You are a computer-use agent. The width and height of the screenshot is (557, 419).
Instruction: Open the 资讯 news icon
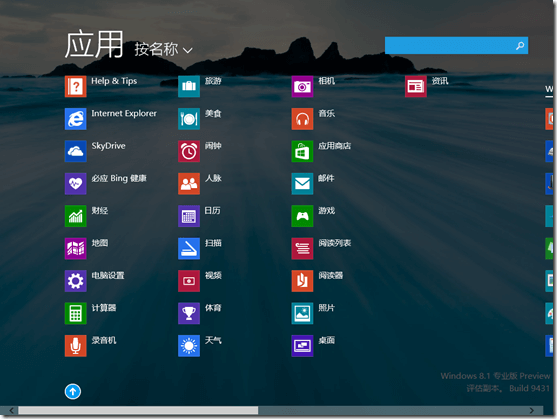click(x=416, y=86)
